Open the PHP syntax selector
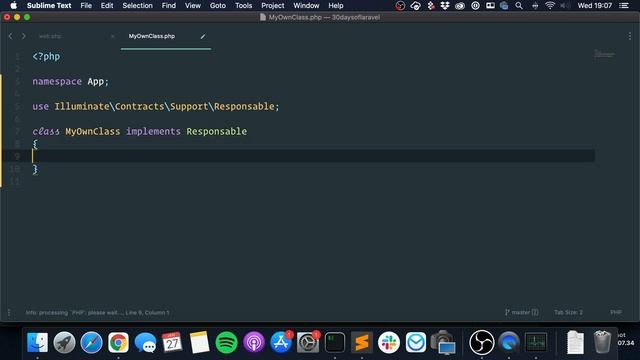The width and height of the screenshot is (640, 360). 616,312
